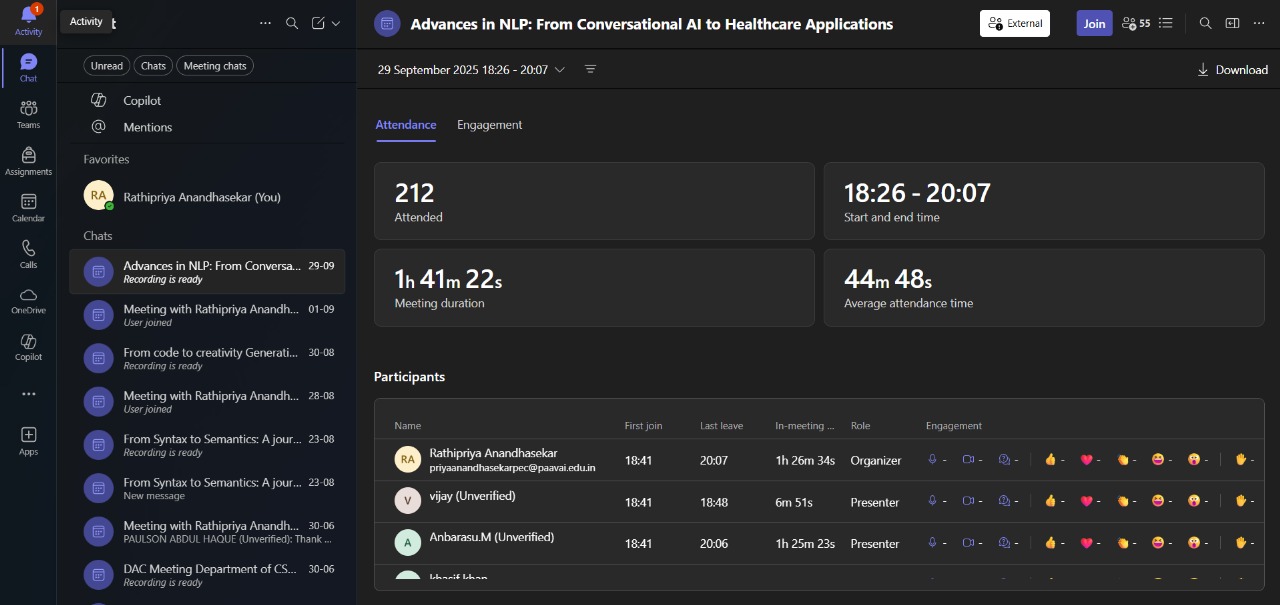Viewport: 1280px width, 605px height.
Task: Show the participants list with 55 people
Action: pyautogui.click(x=1136, y=24)
